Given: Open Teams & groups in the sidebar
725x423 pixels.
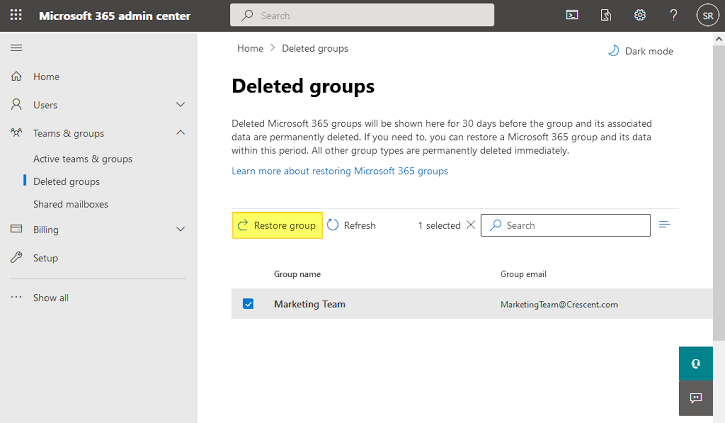Looking at the screenshot, I should 68,133.
